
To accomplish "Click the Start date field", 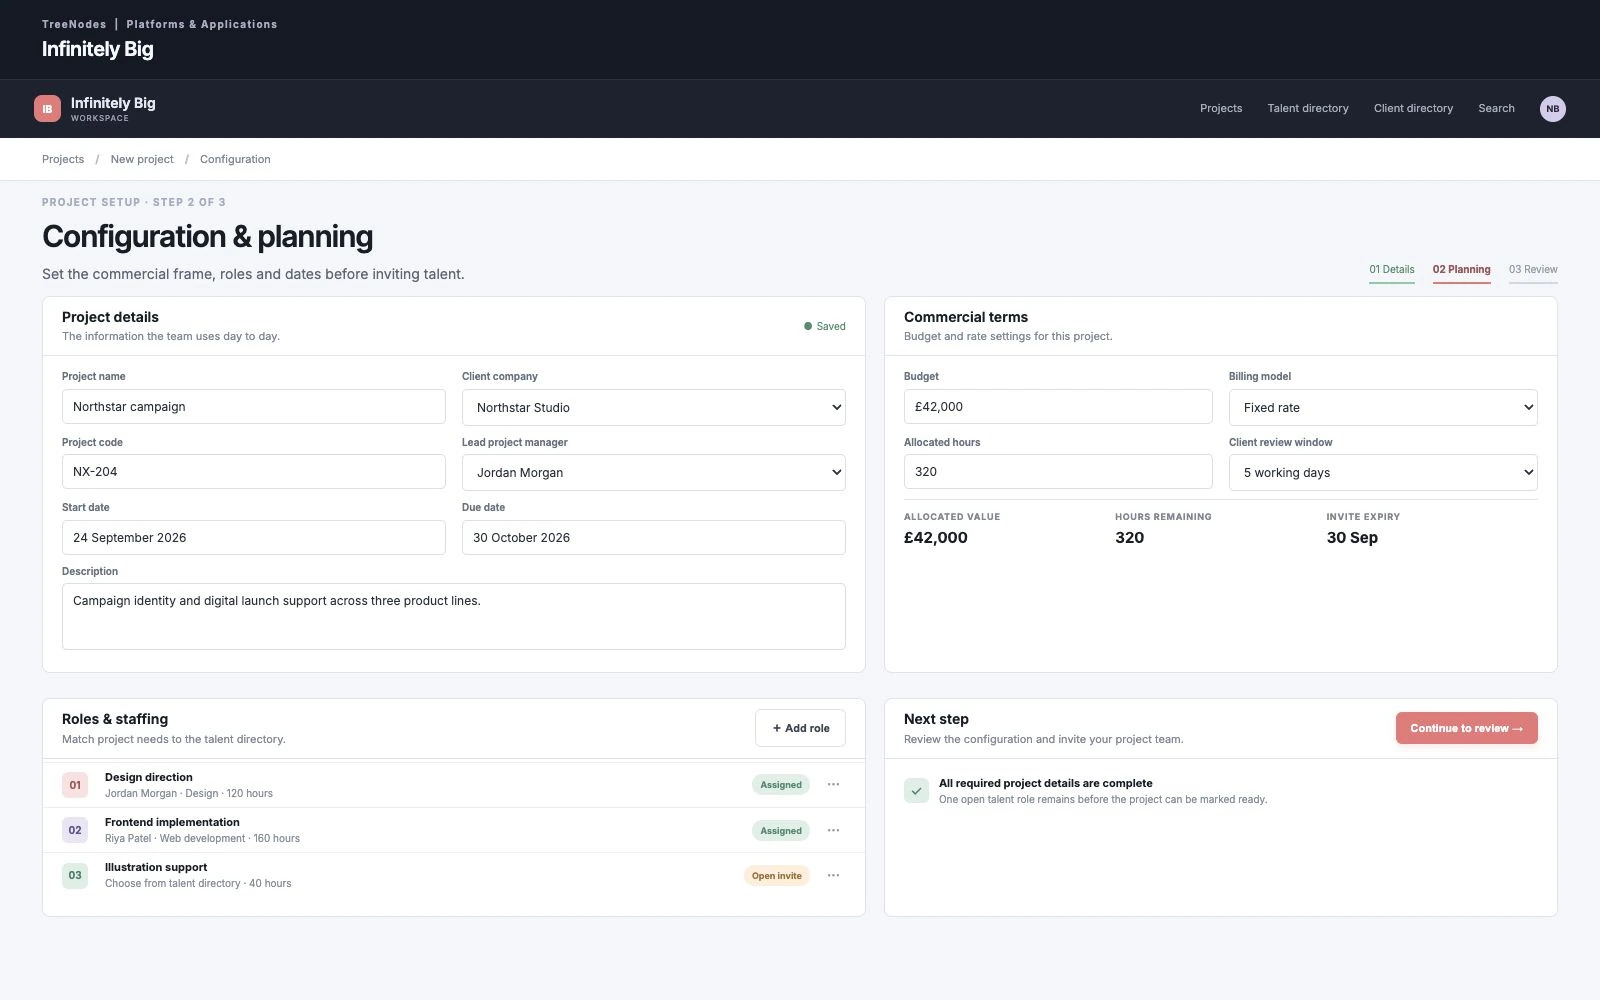I will click(x=254, y=537).
